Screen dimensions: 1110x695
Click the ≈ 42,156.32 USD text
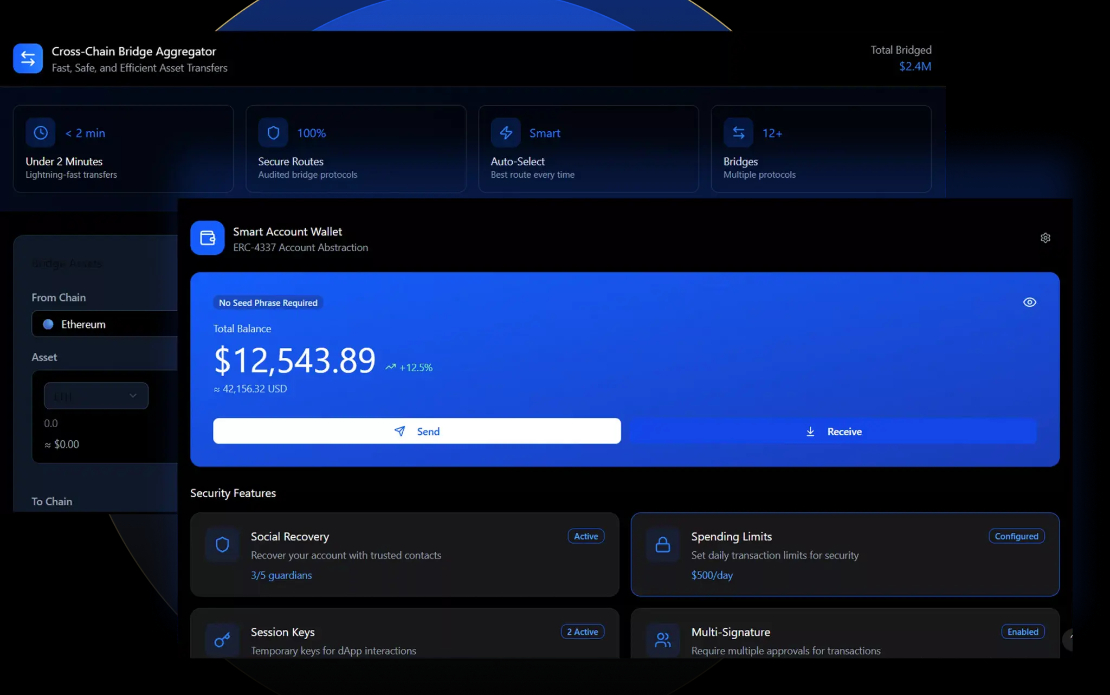tap(250, 389)
